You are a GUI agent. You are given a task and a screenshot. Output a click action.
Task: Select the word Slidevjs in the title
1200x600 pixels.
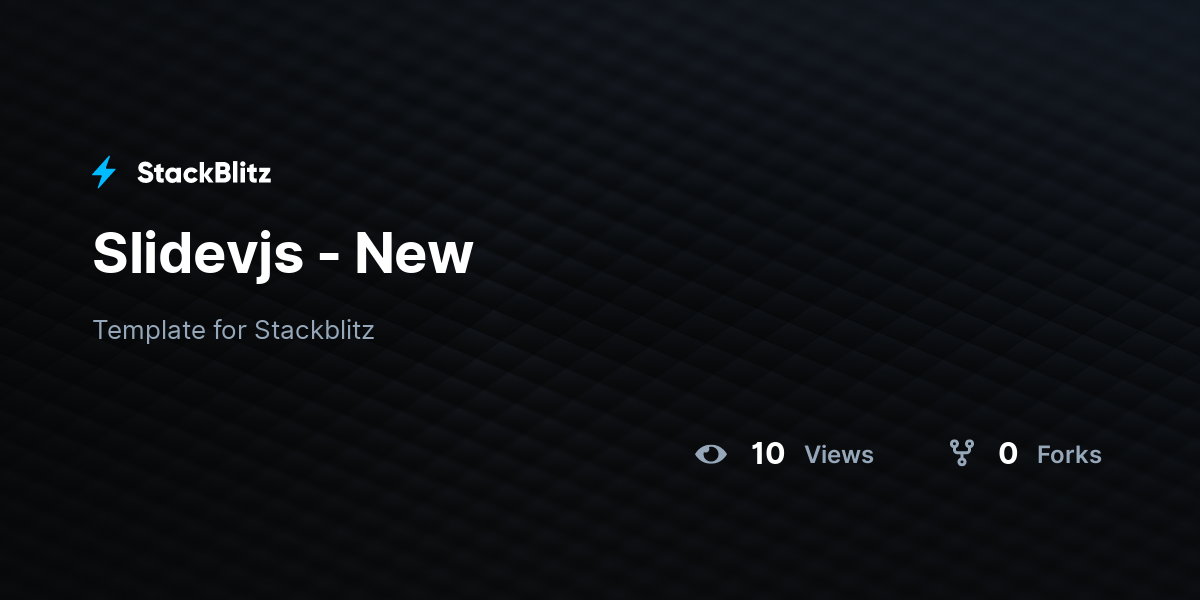click(x=198, y=255)
